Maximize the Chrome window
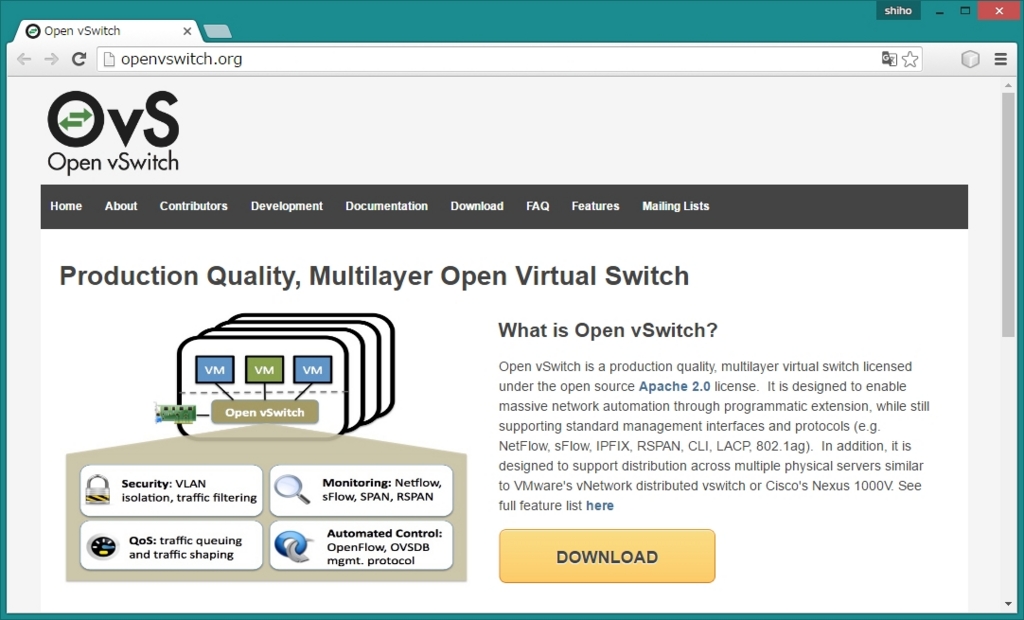Screen dimensions: 1024x620 click(x=965, y=10)
